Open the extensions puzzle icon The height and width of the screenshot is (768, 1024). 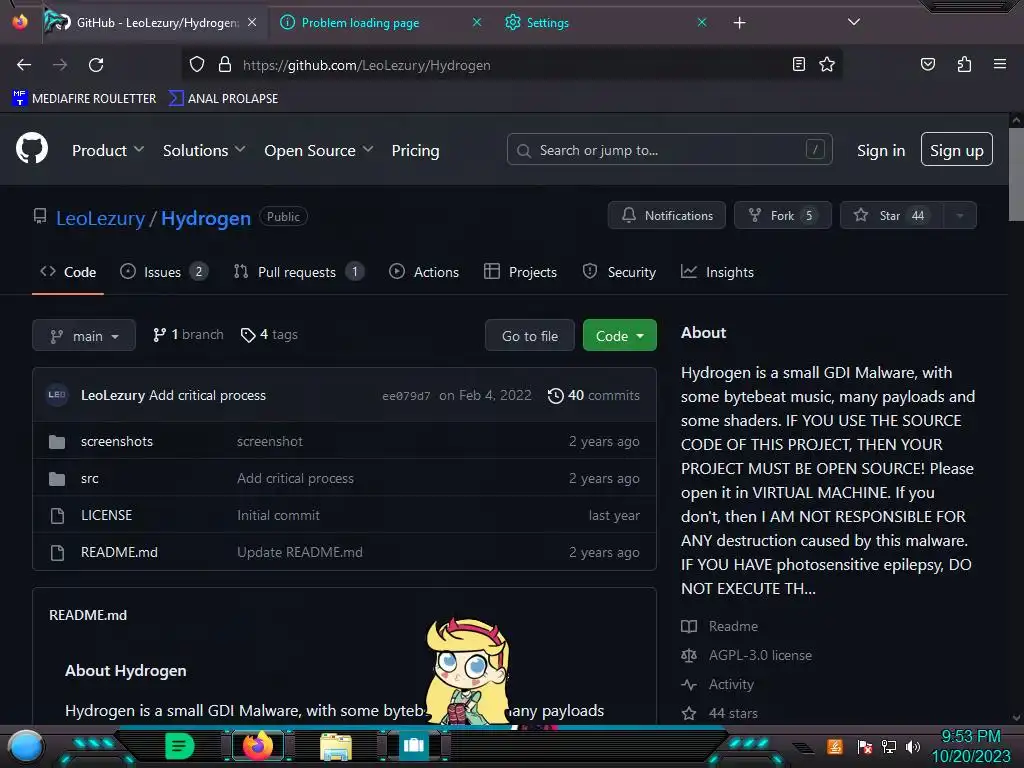(964, 64)
